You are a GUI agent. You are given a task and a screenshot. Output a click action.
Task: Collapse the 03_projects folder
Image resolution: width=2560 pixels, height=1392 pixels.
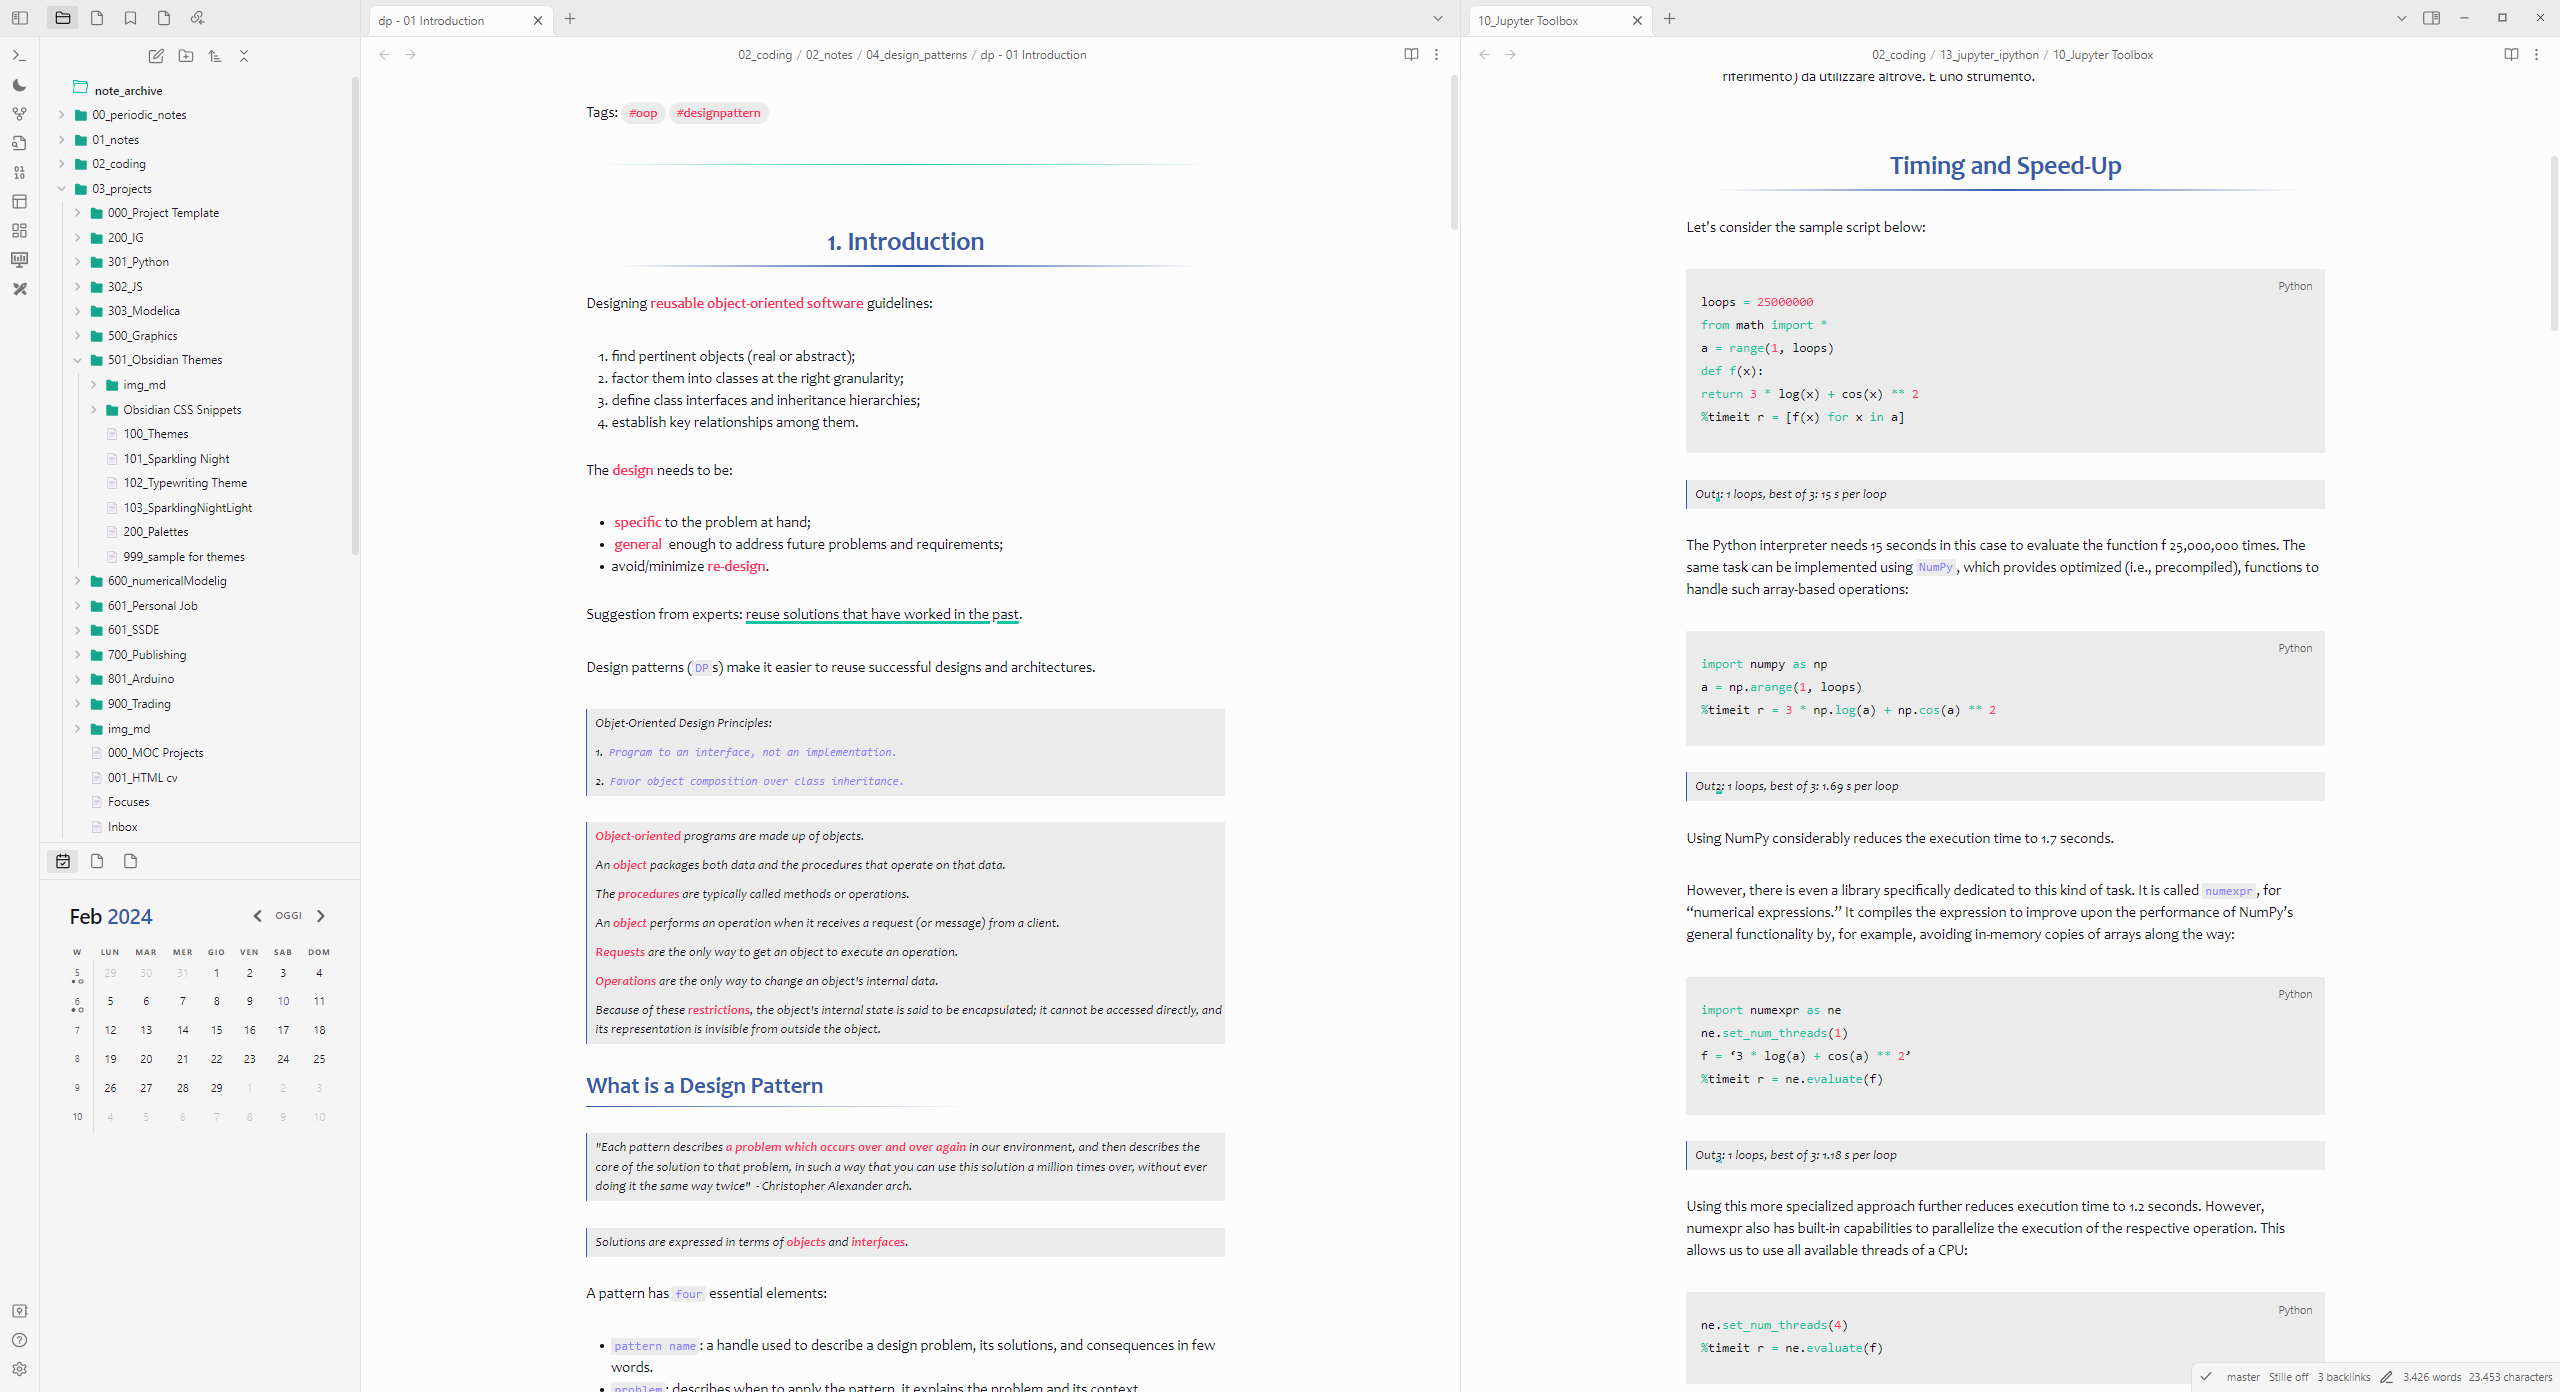(62, 189)
